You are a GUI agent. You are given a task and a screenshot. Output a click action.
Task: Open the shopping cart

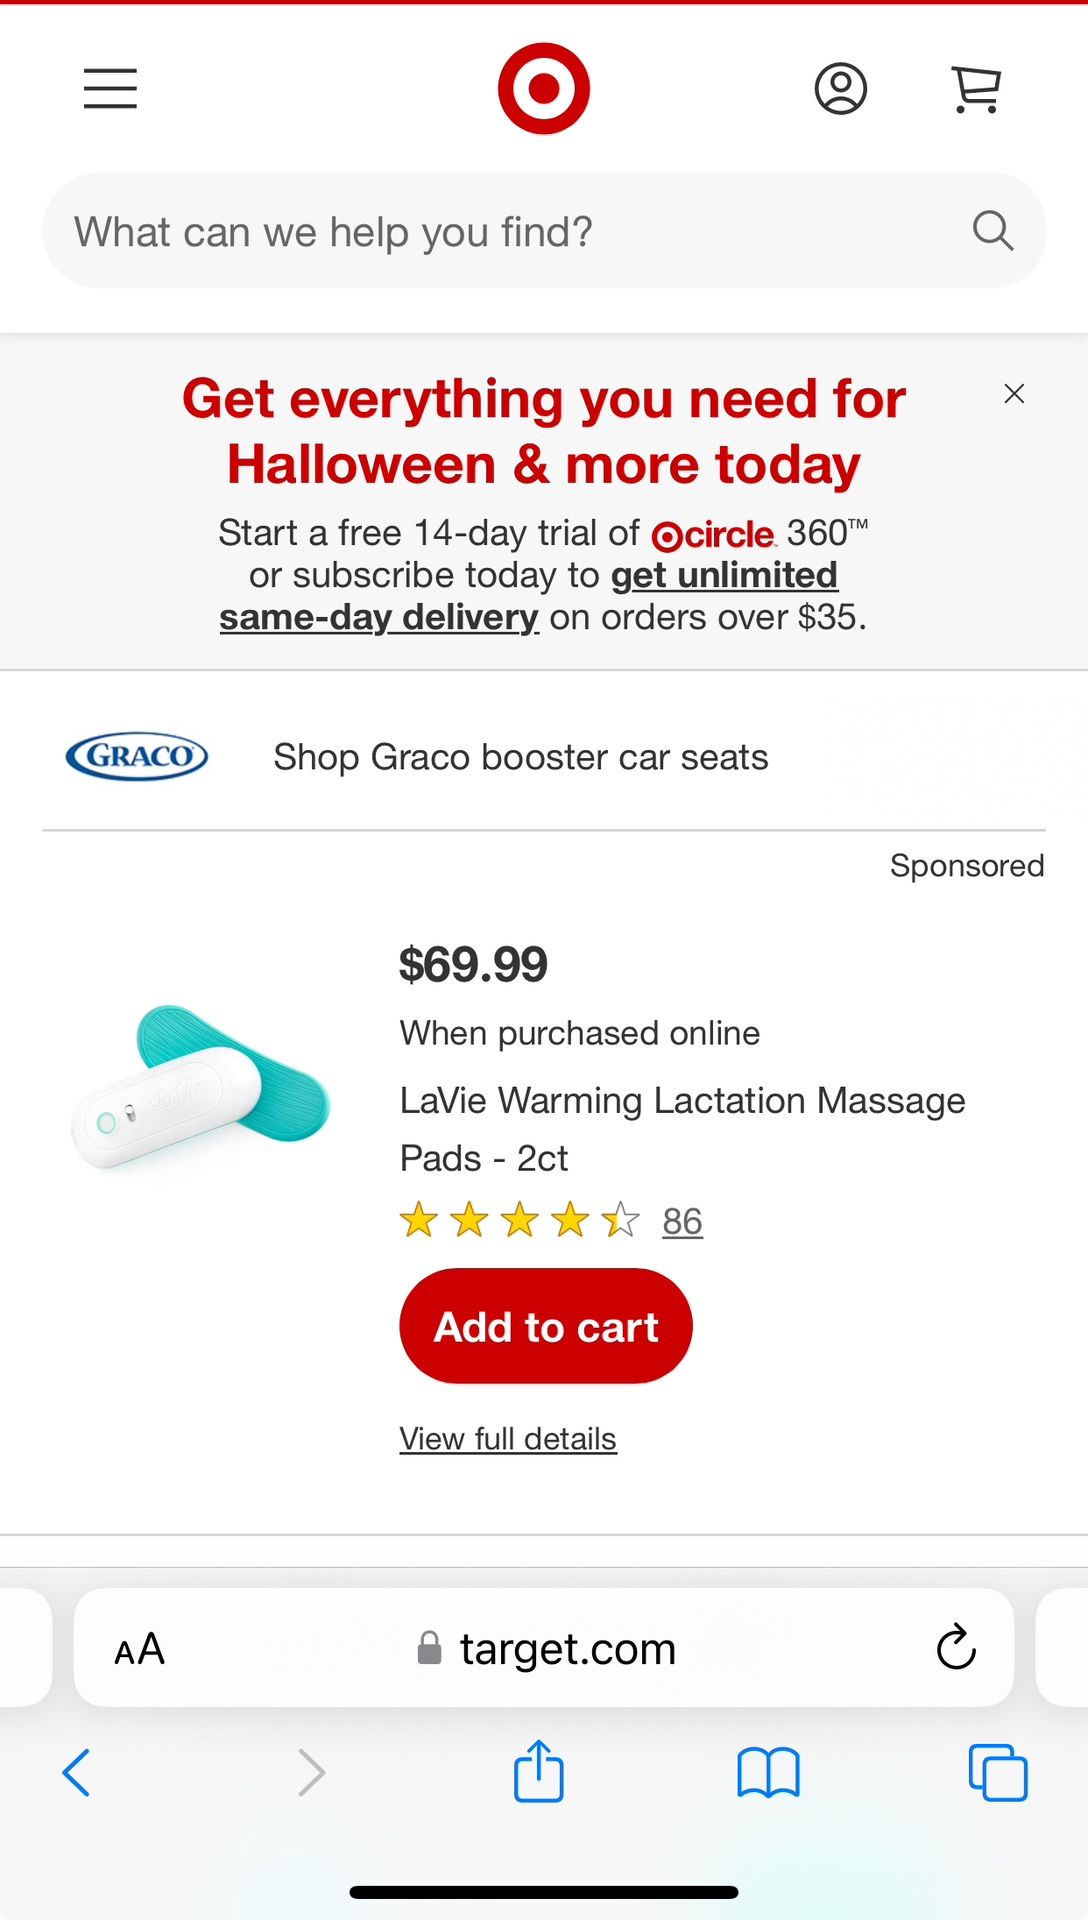pos(975,89)
